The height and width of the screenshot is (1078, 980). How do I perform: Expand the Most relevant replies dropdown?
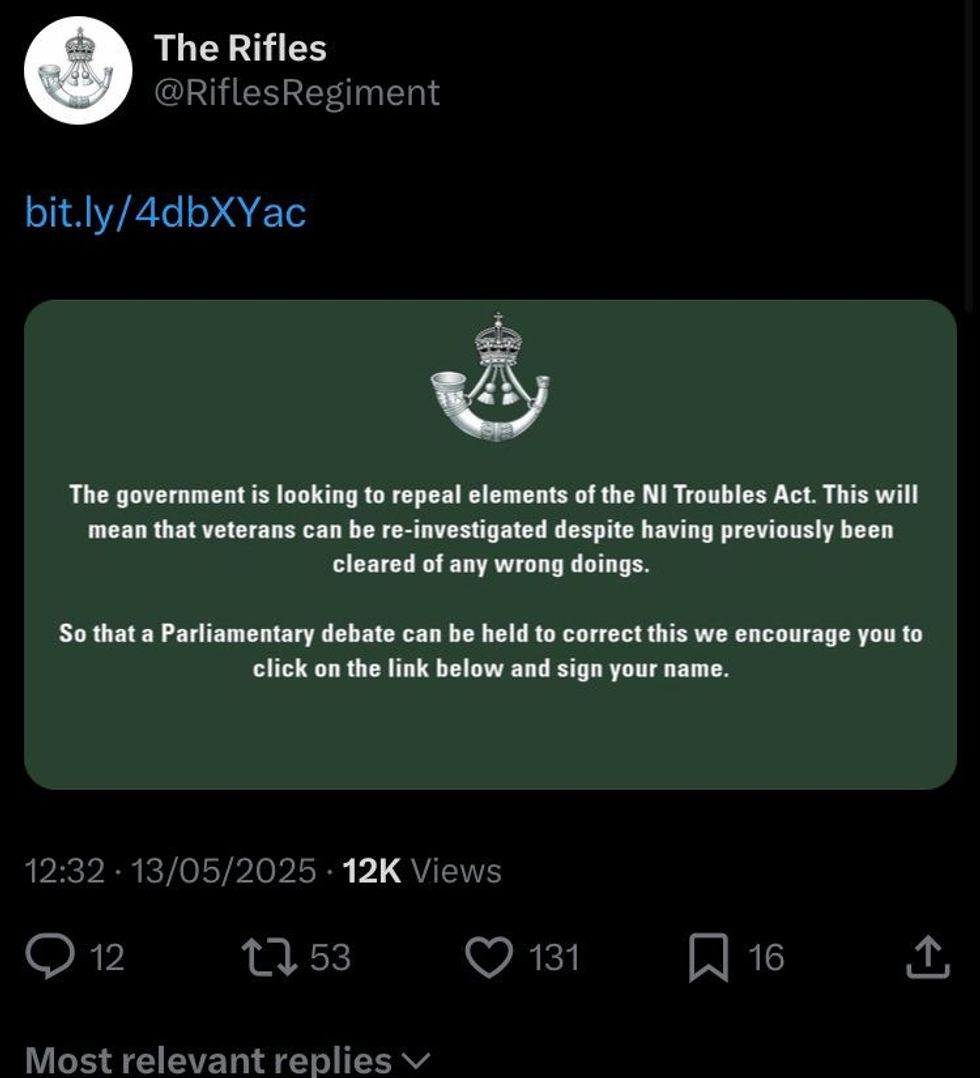tap(228, 1060)
